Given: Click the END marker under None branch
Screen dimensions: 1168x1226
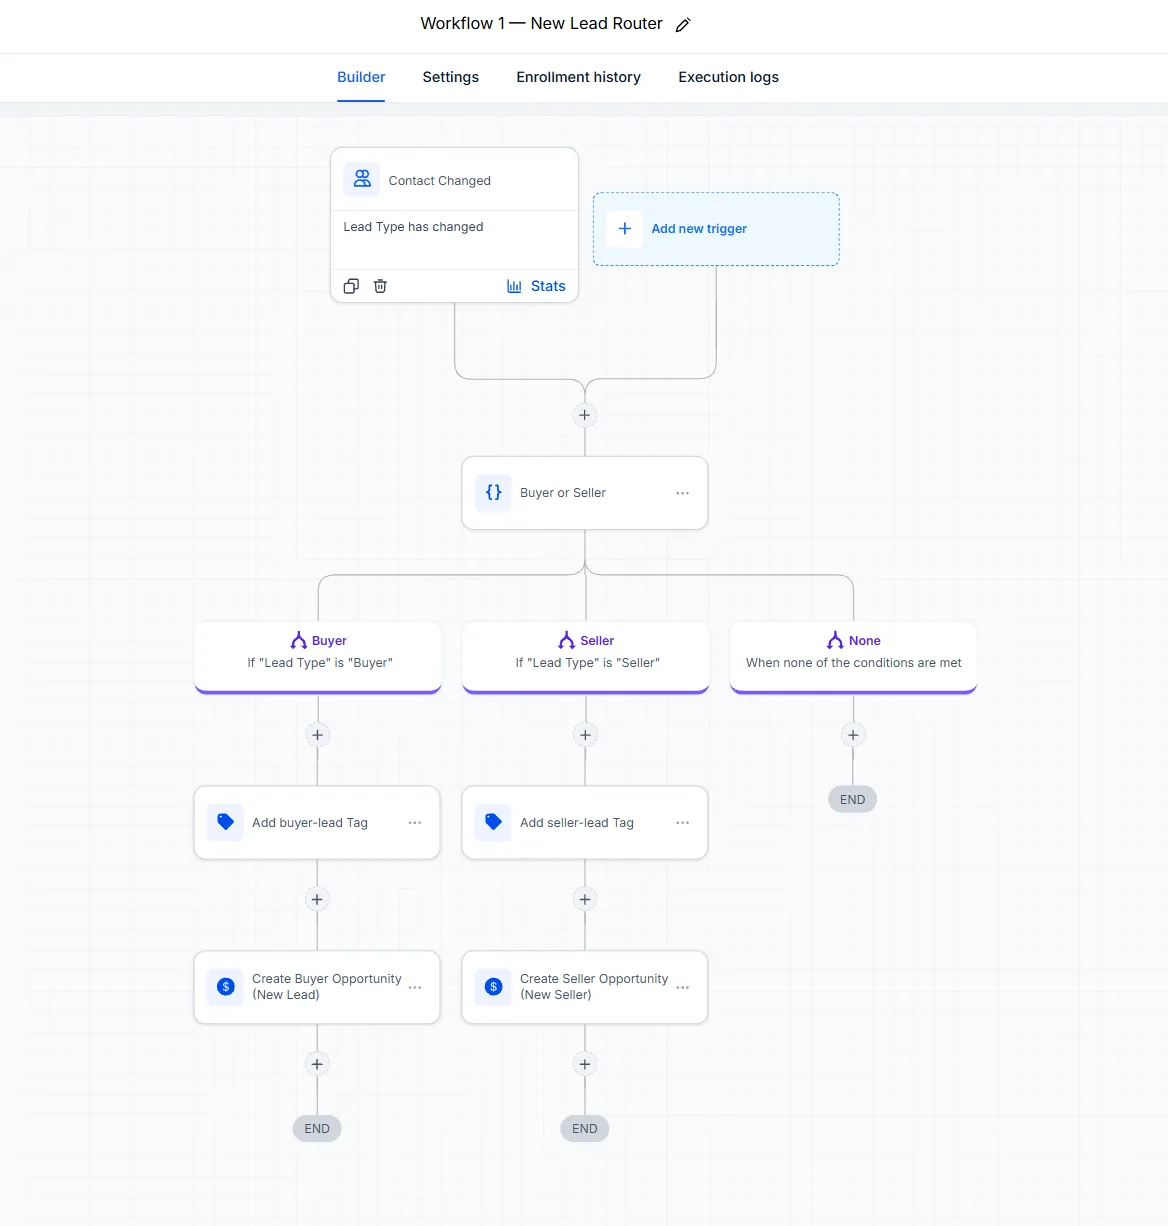Looking at the screenshot, I should 853,799.
